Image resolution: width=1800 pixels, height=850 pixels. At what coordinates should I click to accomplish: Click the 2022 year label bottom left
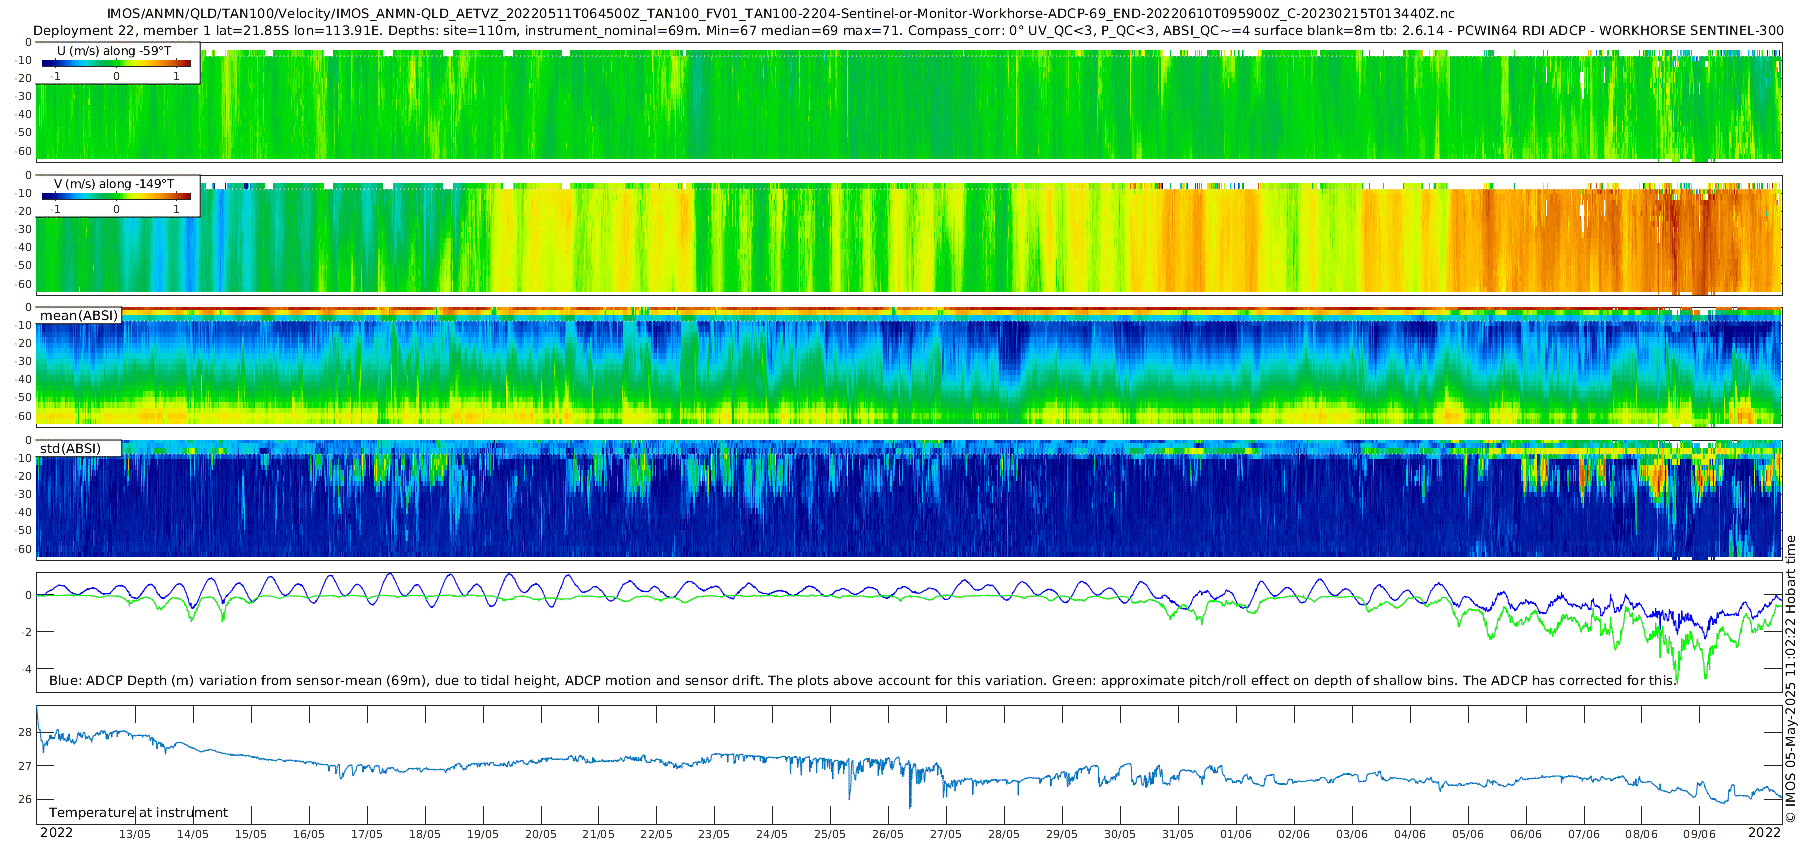pyautogui.click(x=56, y=832)
